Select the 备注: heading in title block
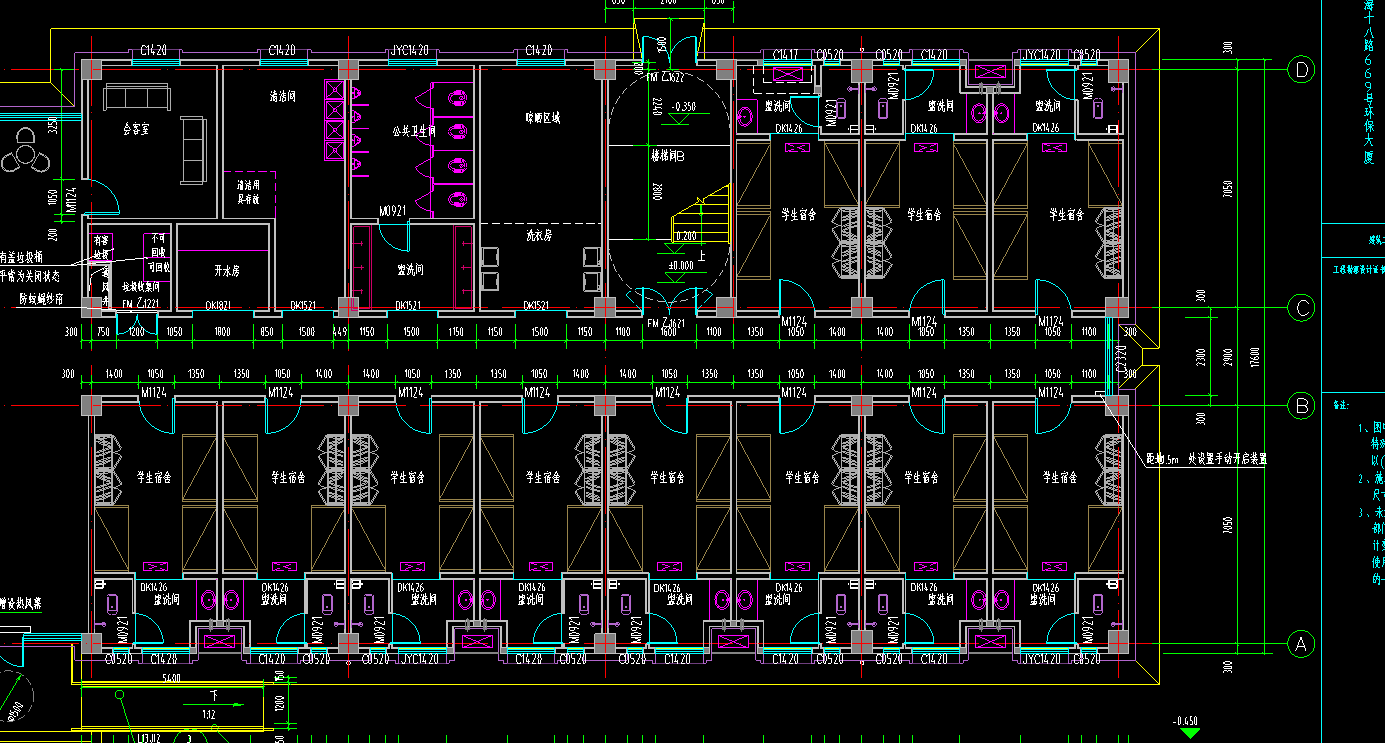 [x=1342, y=406]
